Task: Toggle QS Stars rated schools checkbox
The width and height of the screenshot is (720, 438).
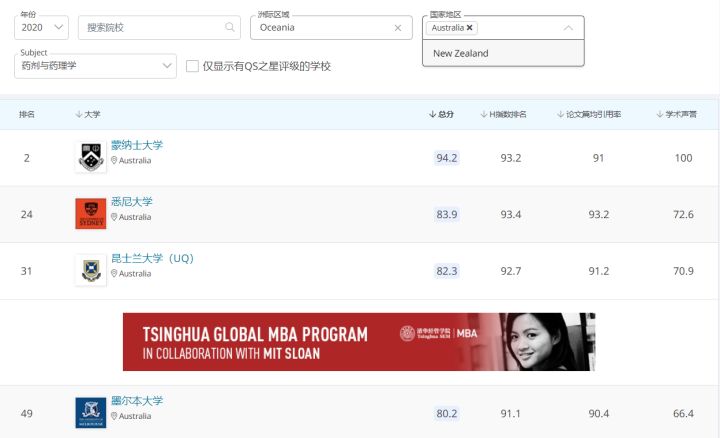Action: tap(192, 66)
